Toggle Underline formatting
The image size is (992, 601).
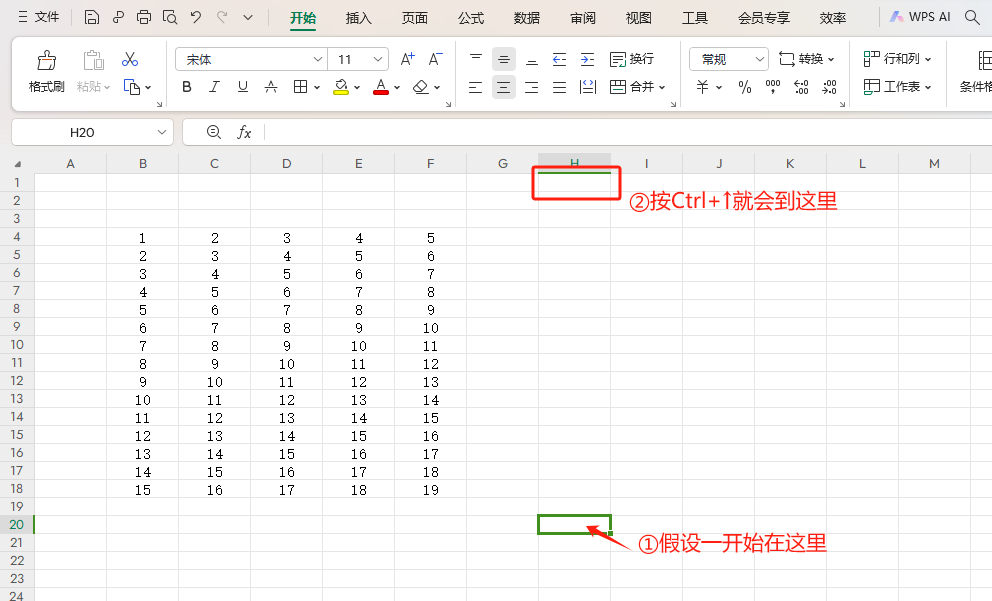point(242,87)
